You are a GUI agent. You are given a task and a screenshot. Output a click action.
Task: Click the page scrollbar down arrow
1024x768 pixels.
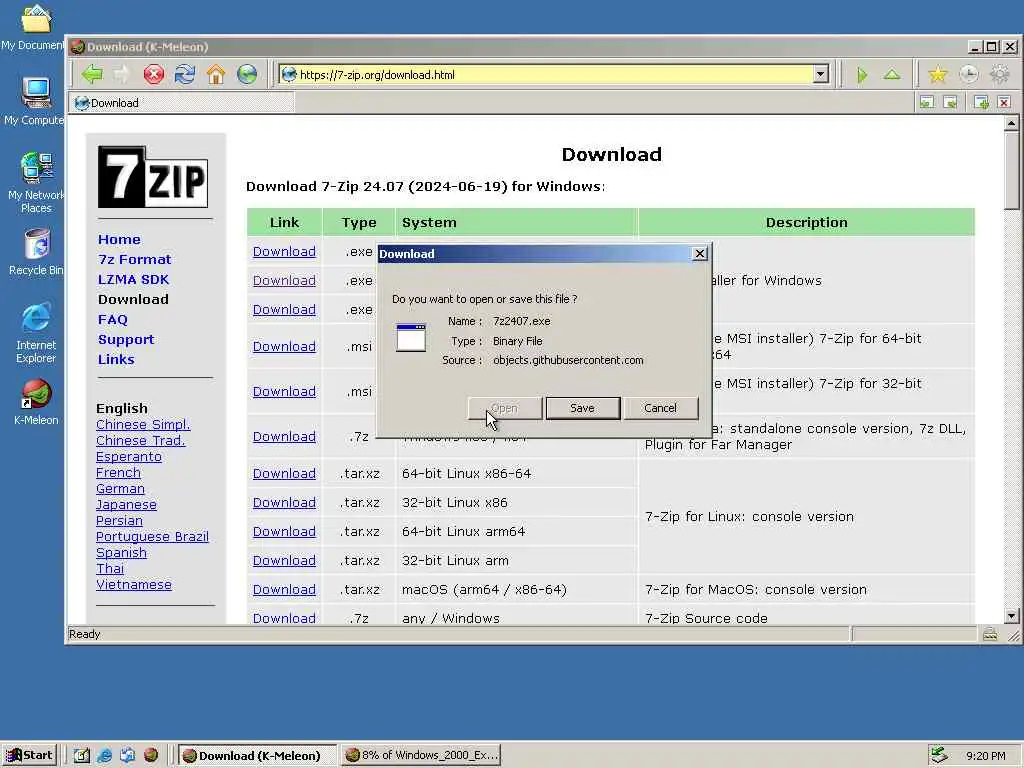point(1011,616)
